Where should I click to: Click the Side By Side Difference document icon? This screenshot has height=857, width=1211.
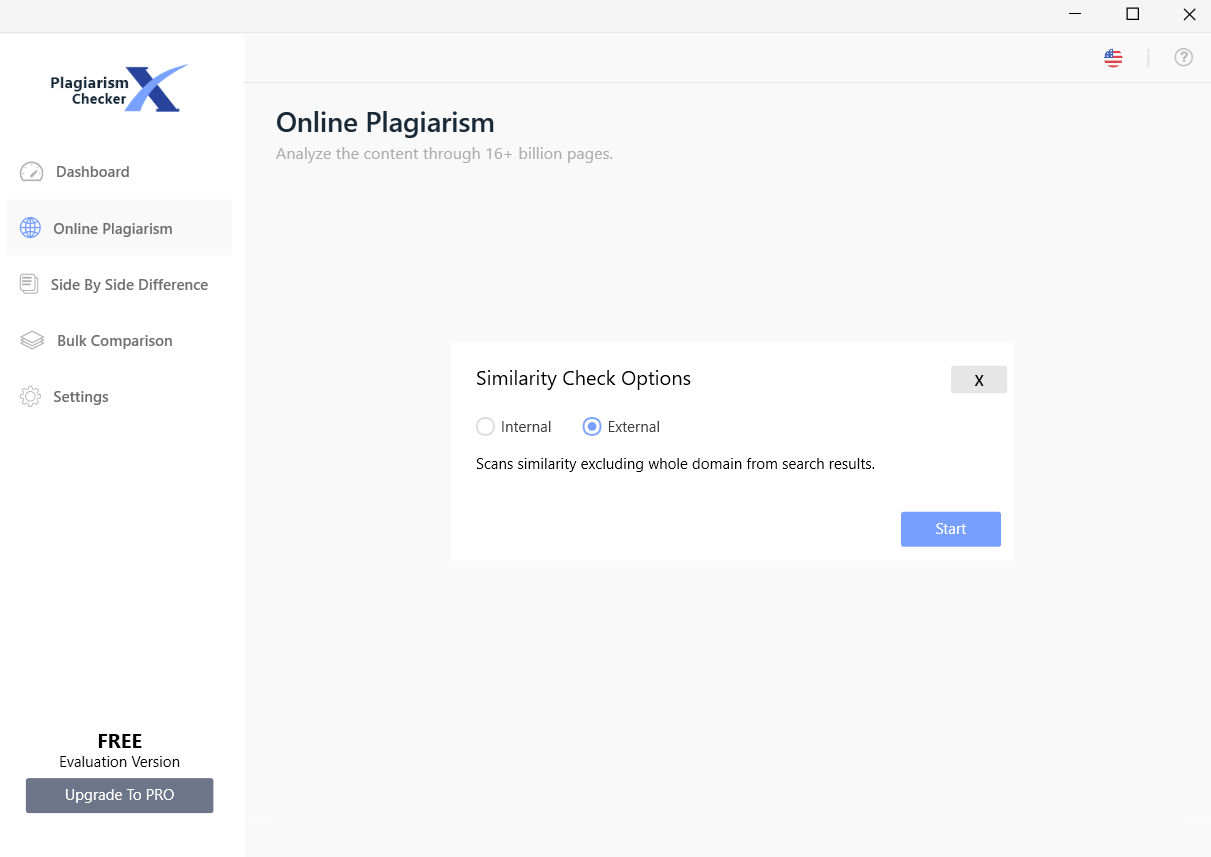pyautogui.click(x=29, y=284)
